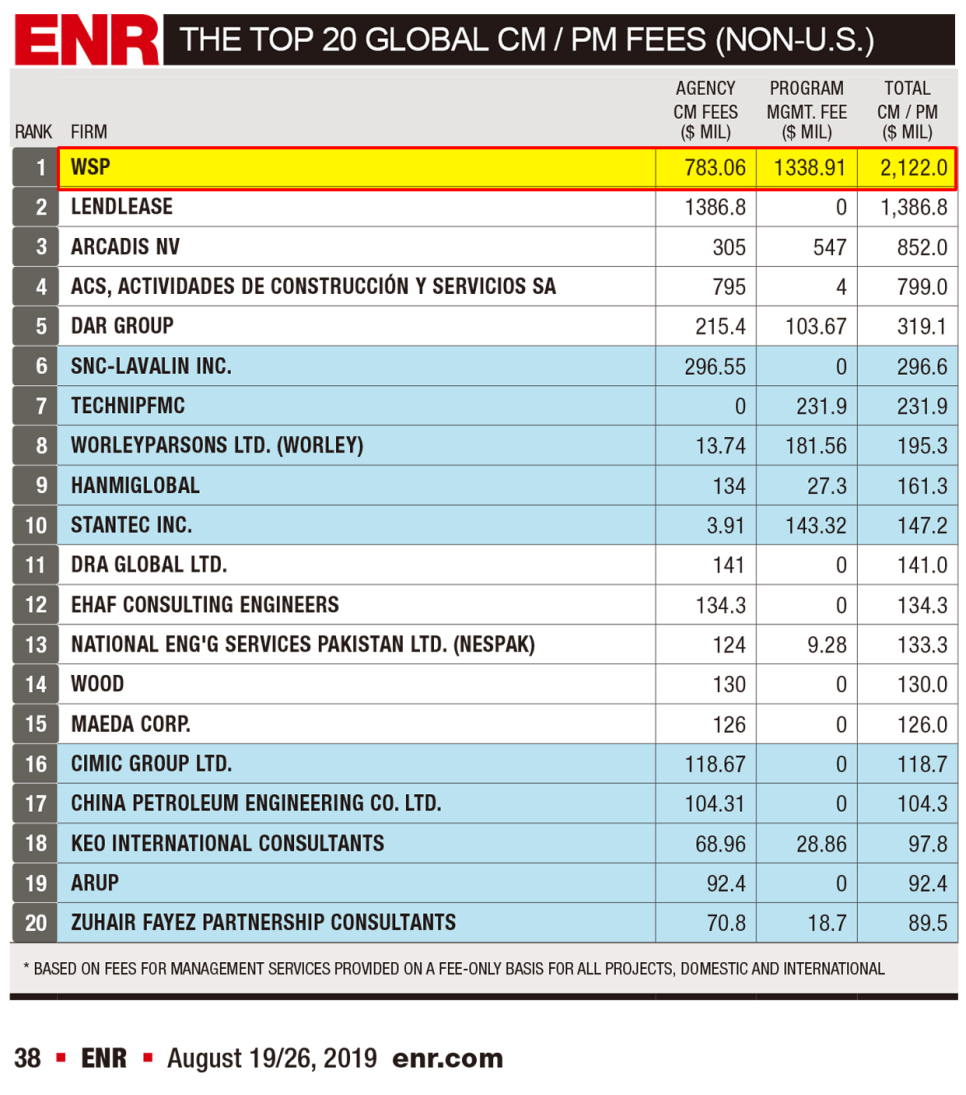Select Arcadis total 852.0
Screen dimensions: 966x1095
click(923, 248)
